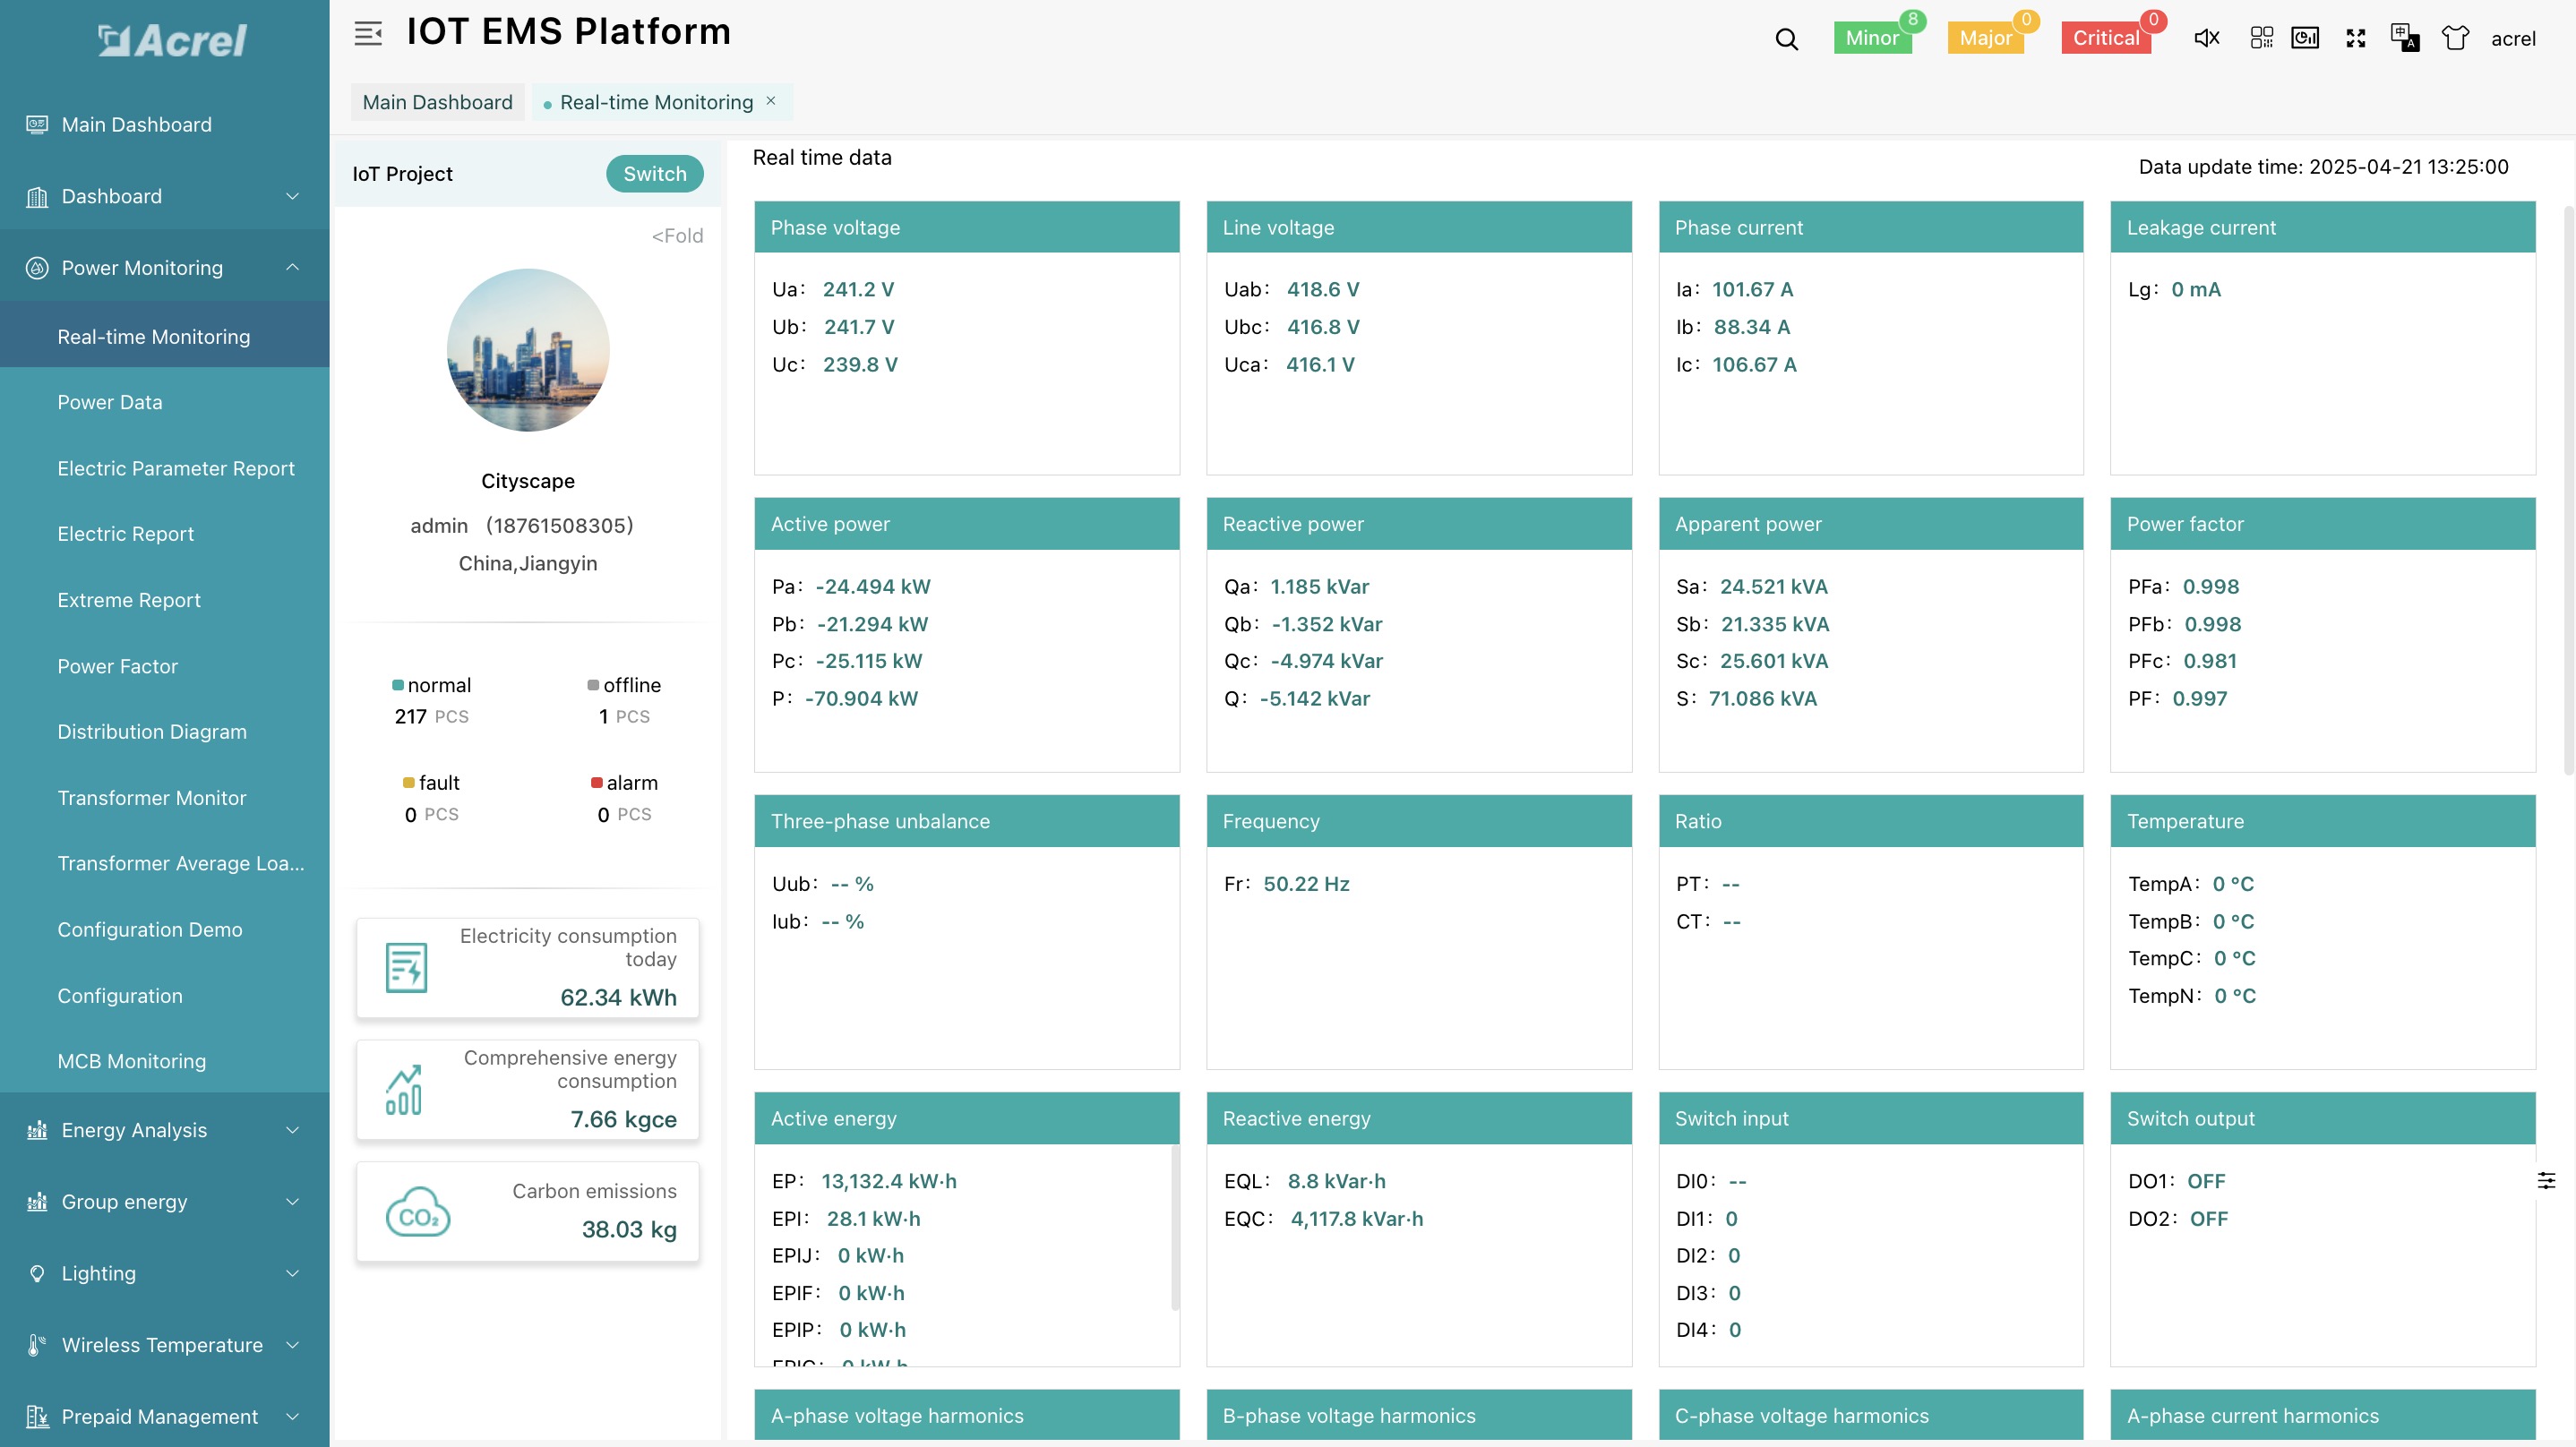Screen dimensions: 2576x1447
Task: Open Power Data in sidebar
Action: [165, 402]
